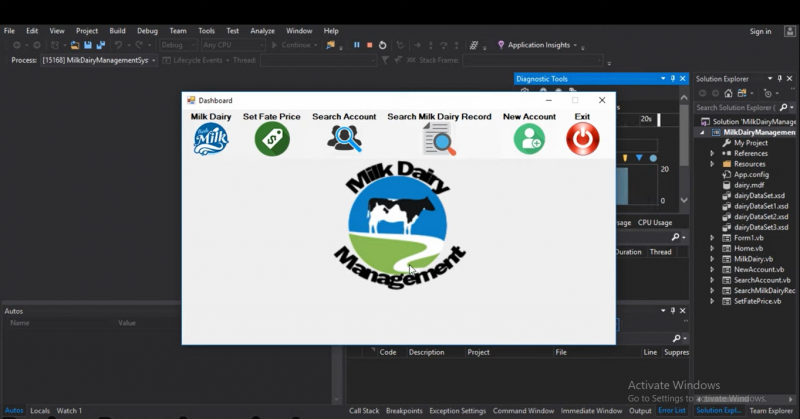Click Solution Explorer Home icon
The height and width of the screenshot is (419, 800).
click(x=729, y=93)
